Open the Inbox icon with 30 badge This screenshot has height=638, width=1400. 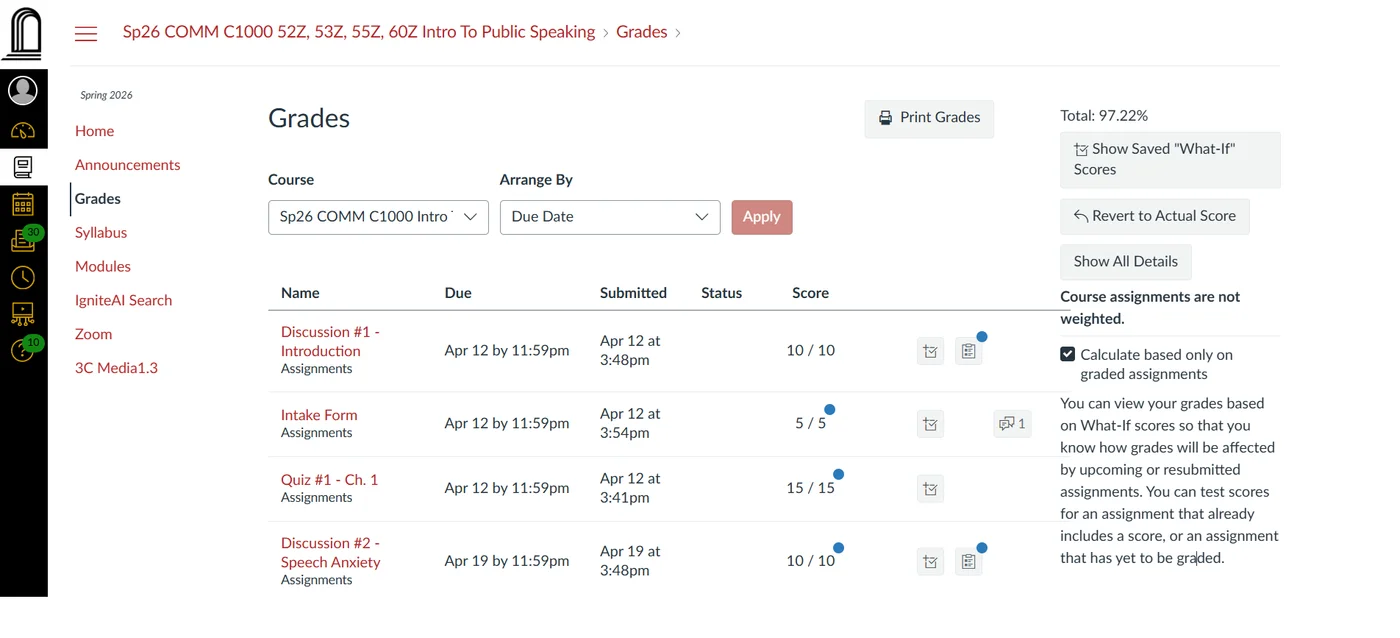pos(25,240)
